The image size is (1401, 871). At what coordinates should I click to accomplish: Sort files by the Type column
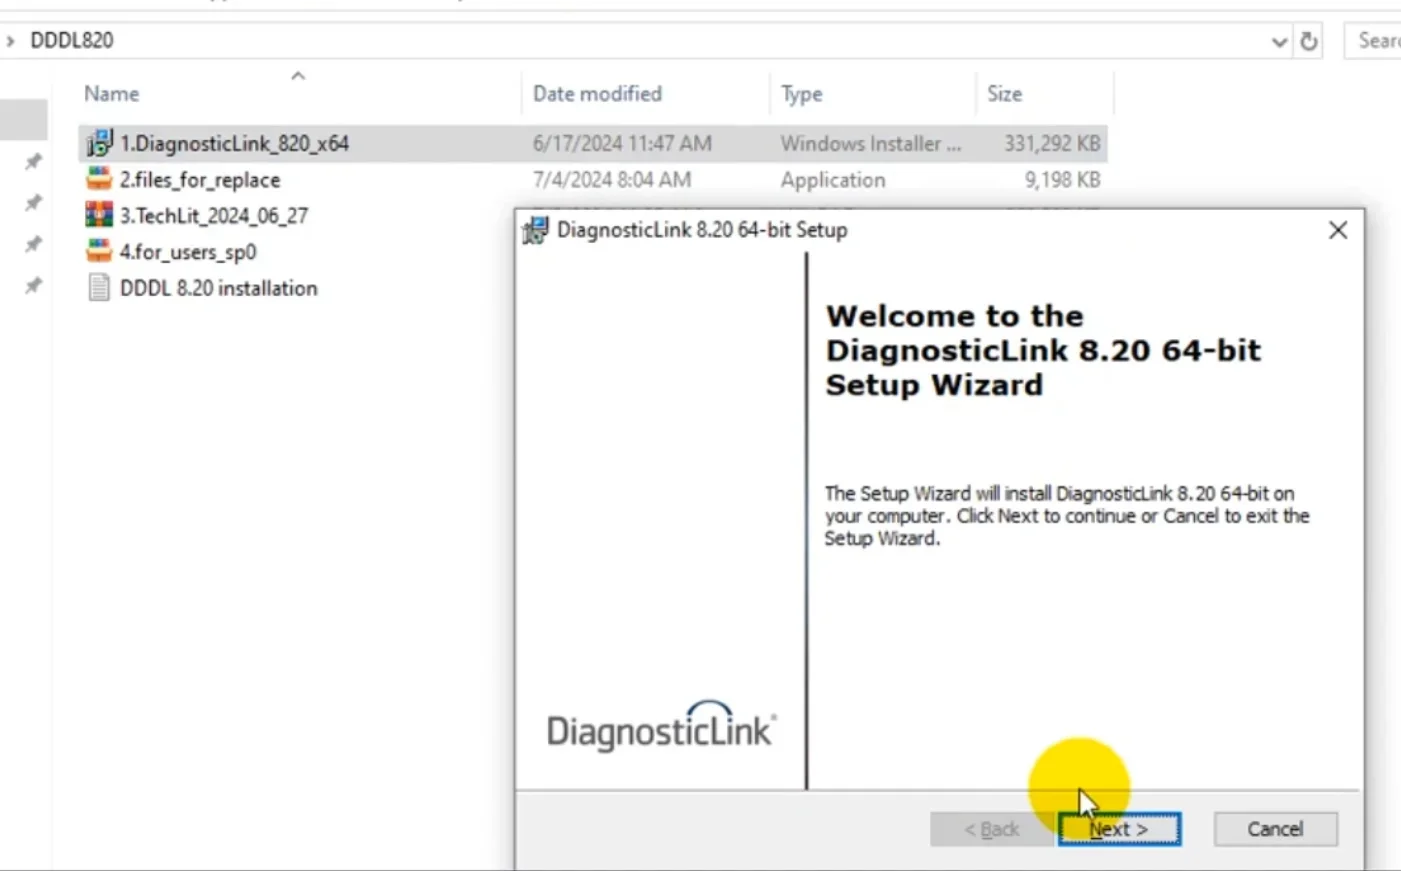tap(802, 94)
